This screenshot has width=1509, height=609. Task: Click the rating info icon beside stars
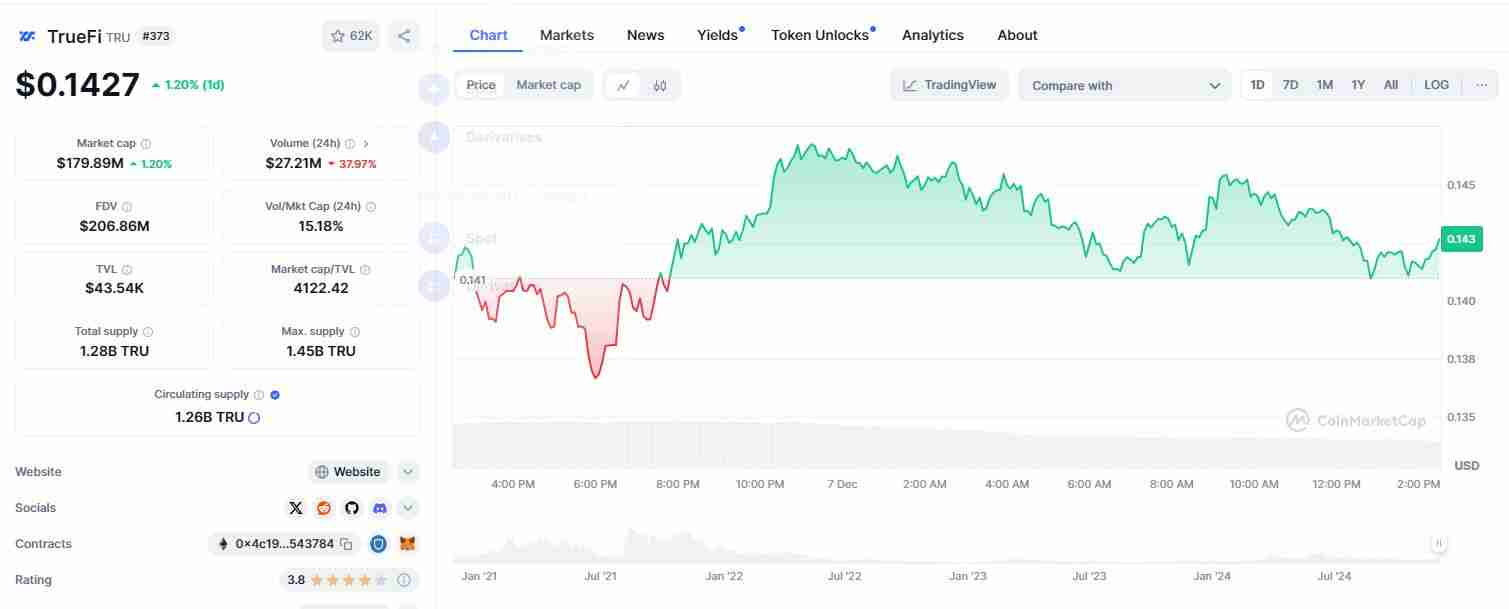404,580
